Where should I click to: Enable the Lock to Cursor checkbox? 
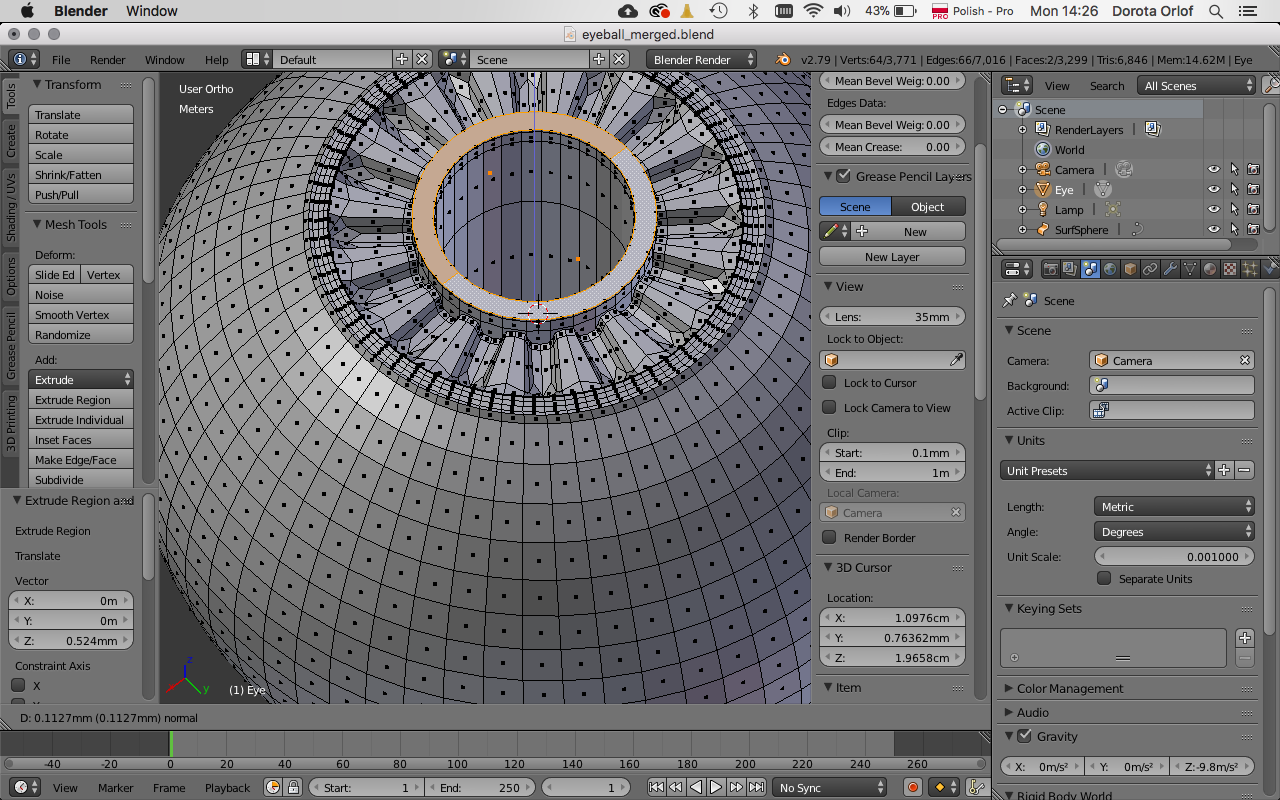click(x=829, y=383)
